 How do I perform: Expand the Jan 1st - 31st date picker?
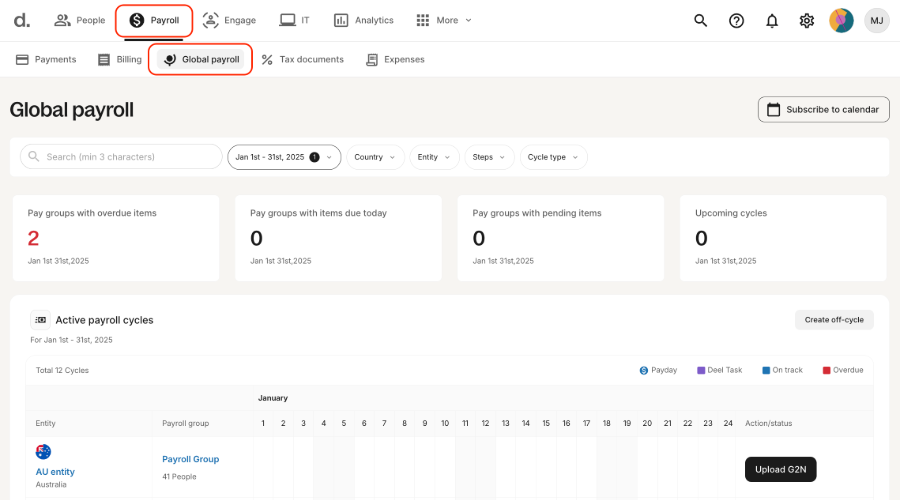click(284, 157)
